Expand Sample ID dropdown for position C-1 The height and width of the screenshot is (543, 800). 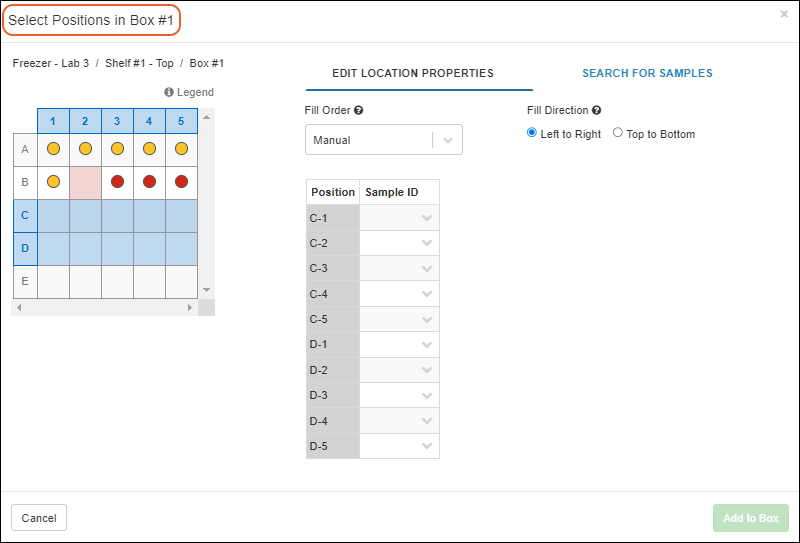[x=427, y=218]
